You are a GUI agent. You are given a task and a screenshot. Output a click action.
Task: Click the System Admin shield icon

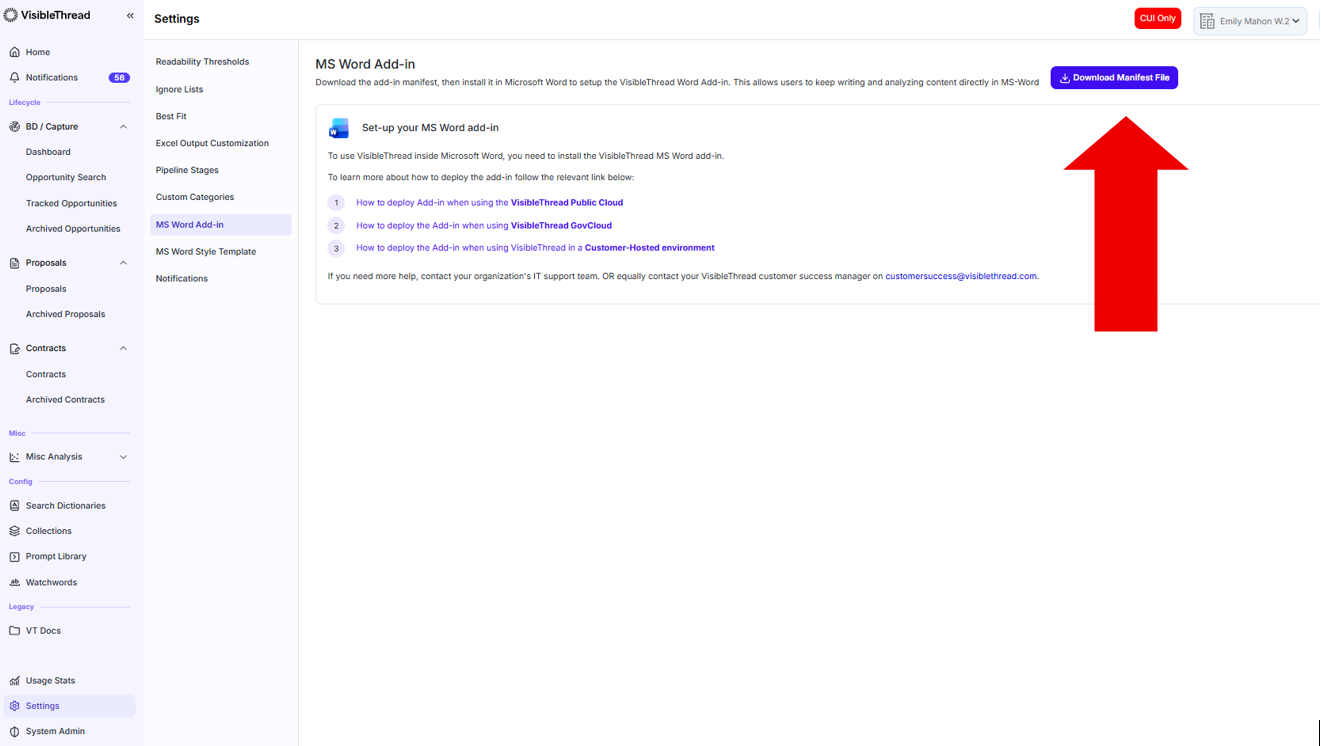click(x=14, y=732)
